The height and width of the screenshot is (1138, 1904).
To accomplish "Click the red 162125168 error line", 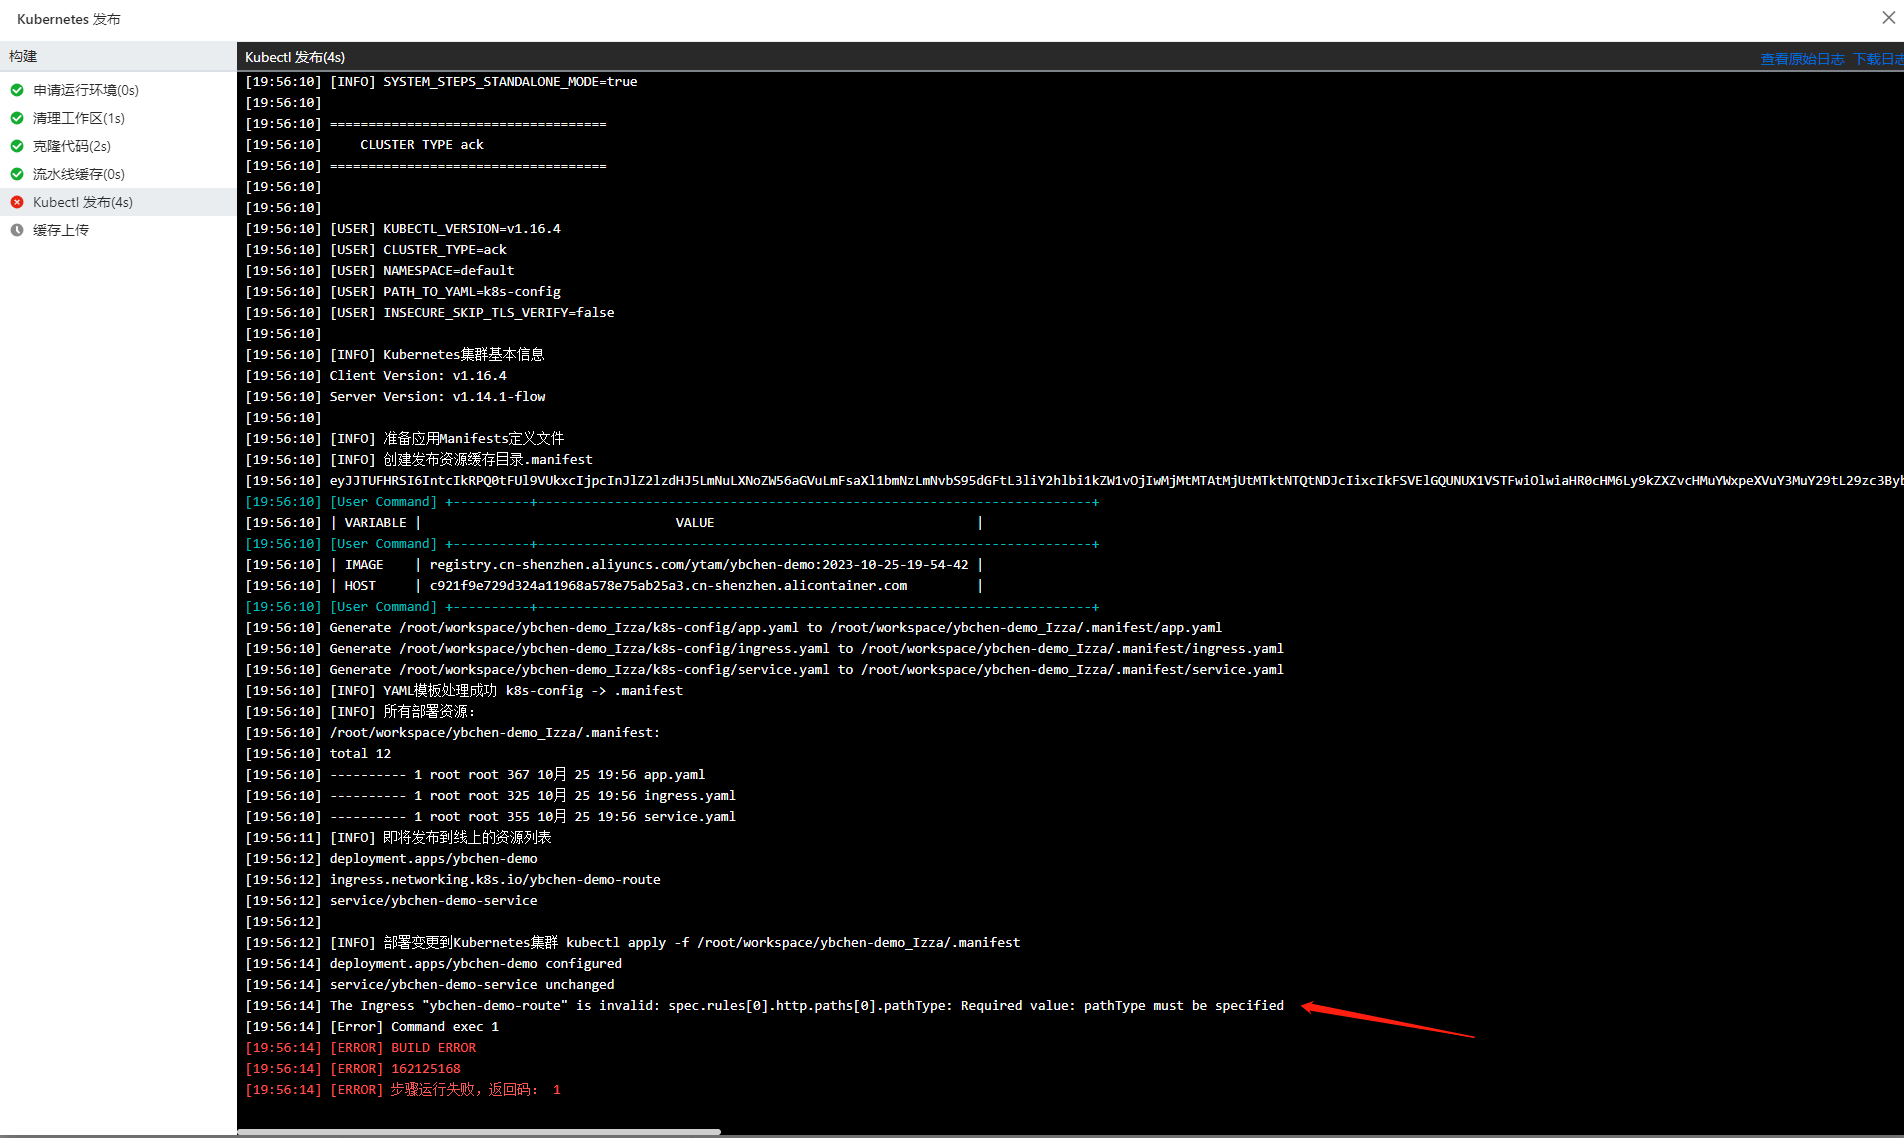I will [x=353, y=1069].
